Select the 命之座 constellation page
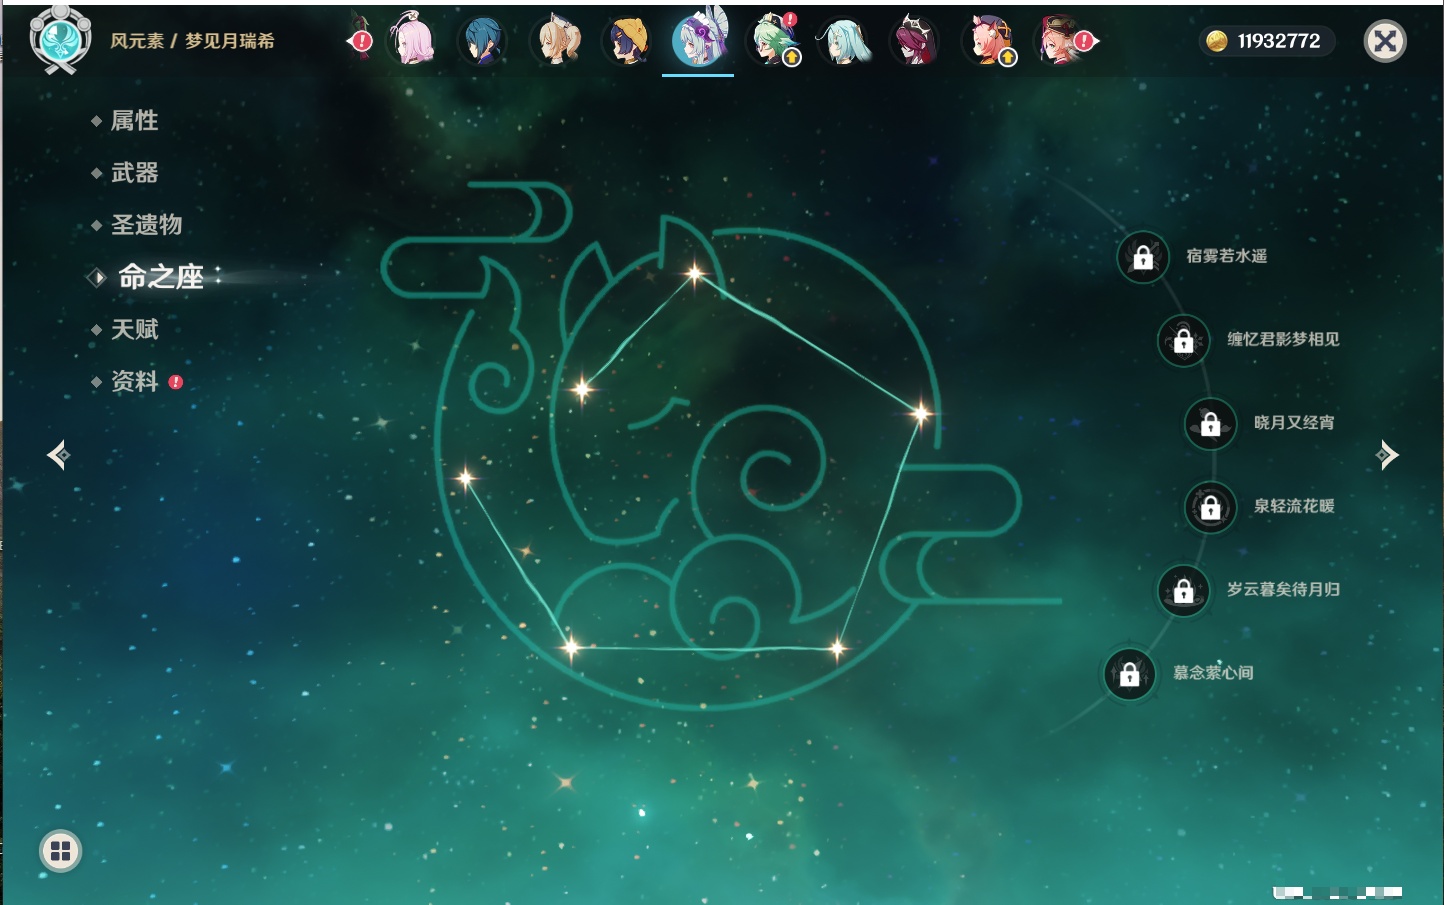Image resolution: width=1444 pixels, height=905 pixels. 160,277
